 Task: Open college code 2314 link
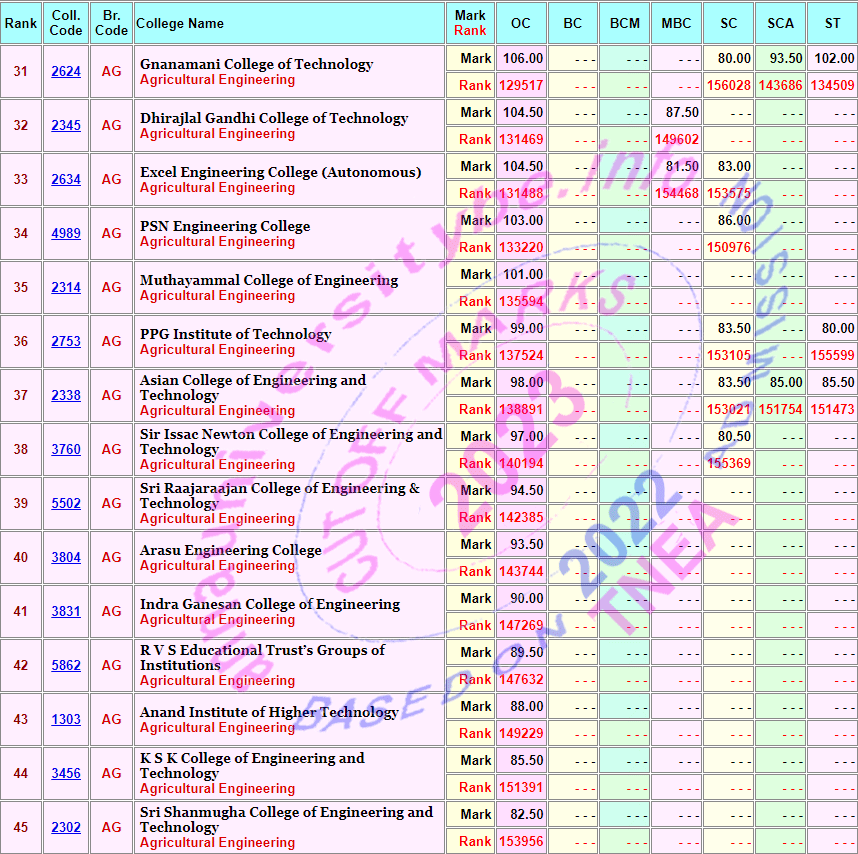click(x=66, y=288)
